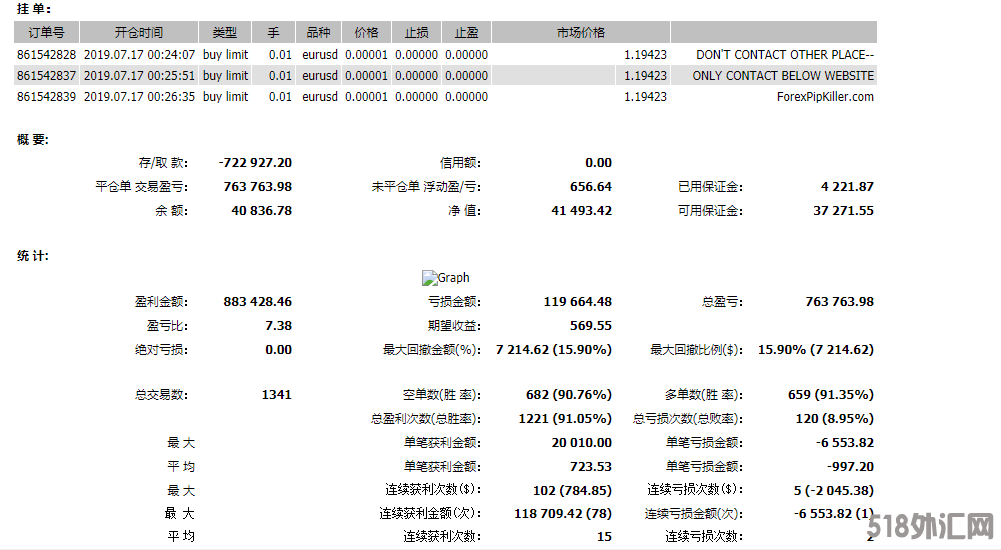The image size is (1001, 550).
Task: Click the 盈亏比 label
Action: pyautogui.click(x=167, y=326)
